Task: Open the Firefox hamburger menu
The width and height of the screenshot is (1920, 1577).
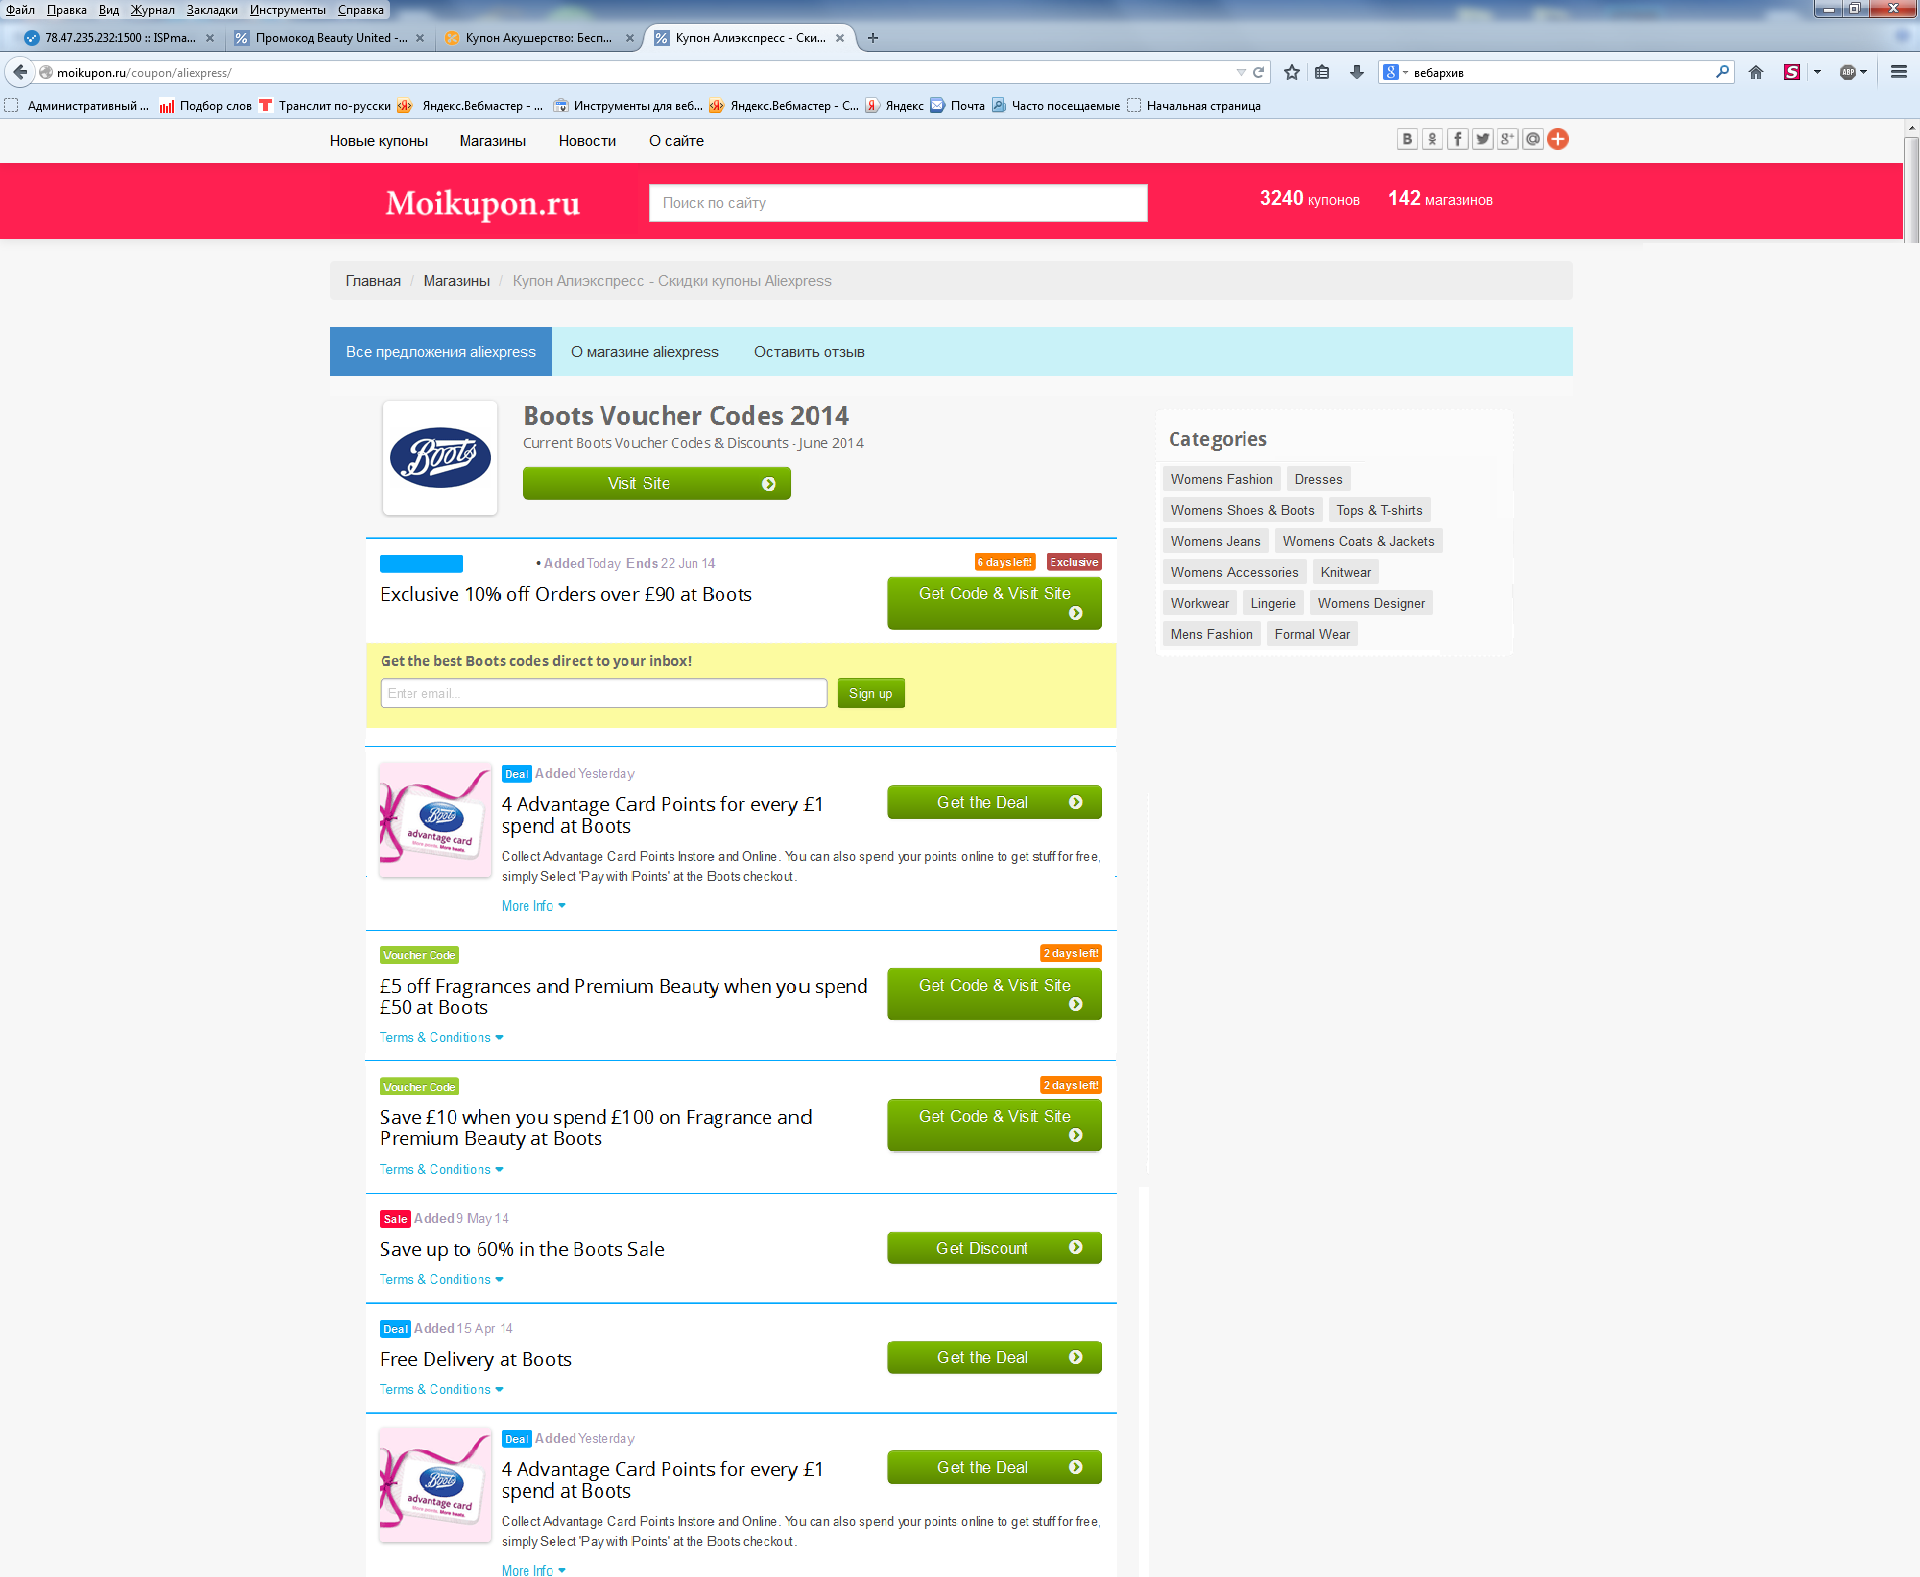Action: click(x=1899, y=72)
